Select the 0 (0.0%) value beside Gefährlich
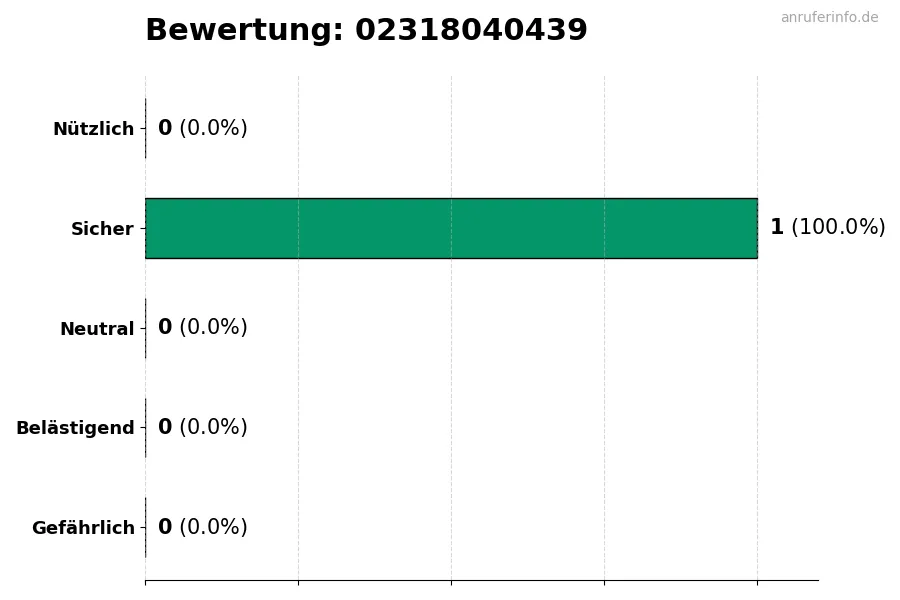 coord(202,528)
